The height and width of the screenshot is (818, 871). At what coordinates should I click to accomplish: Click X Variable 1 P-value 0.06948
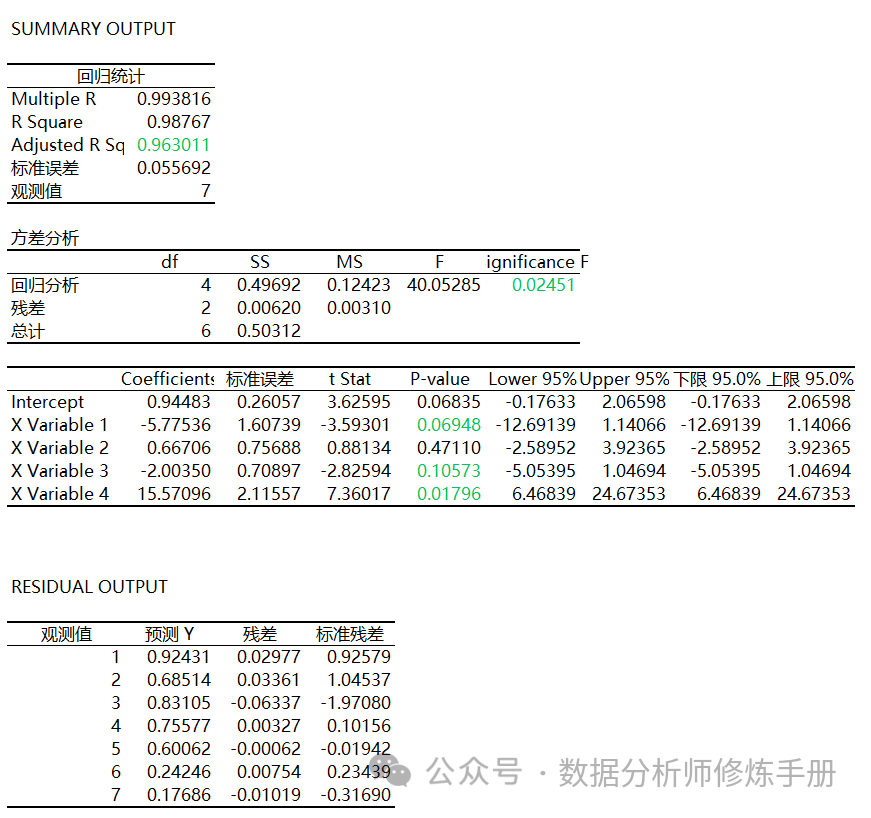449,425
